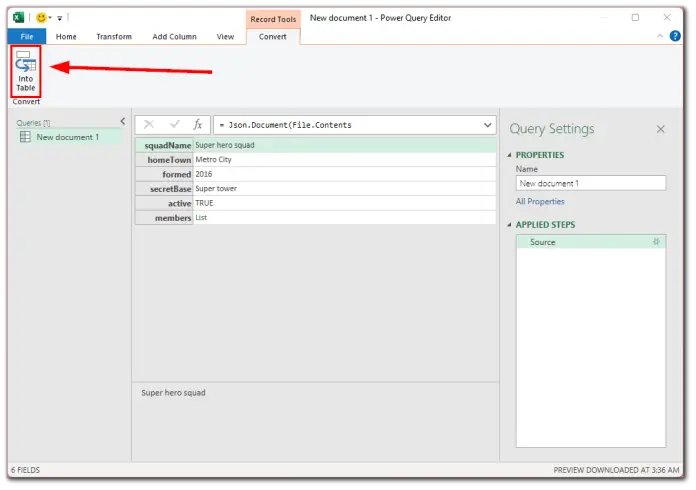Cancel formula with the X icon
Image resolution: width=696 pixels, height=490 pixels.
149,125
